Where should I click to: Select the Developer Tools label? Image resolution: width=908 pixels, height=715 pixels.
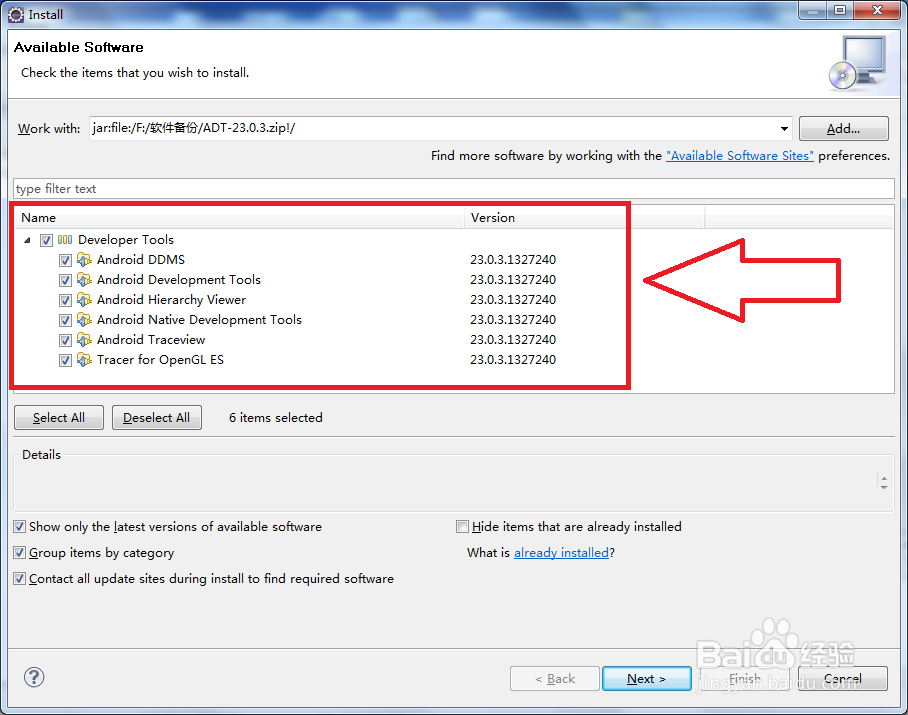pyautogui.click(x=126, y=240)
